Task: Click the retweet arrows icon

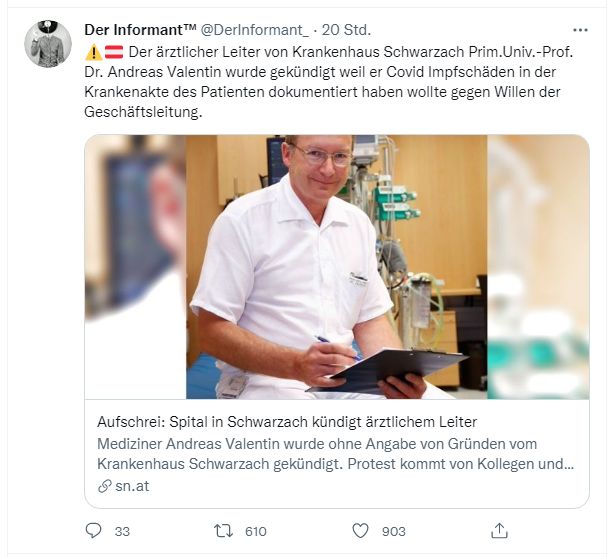Action: [223, 531]
